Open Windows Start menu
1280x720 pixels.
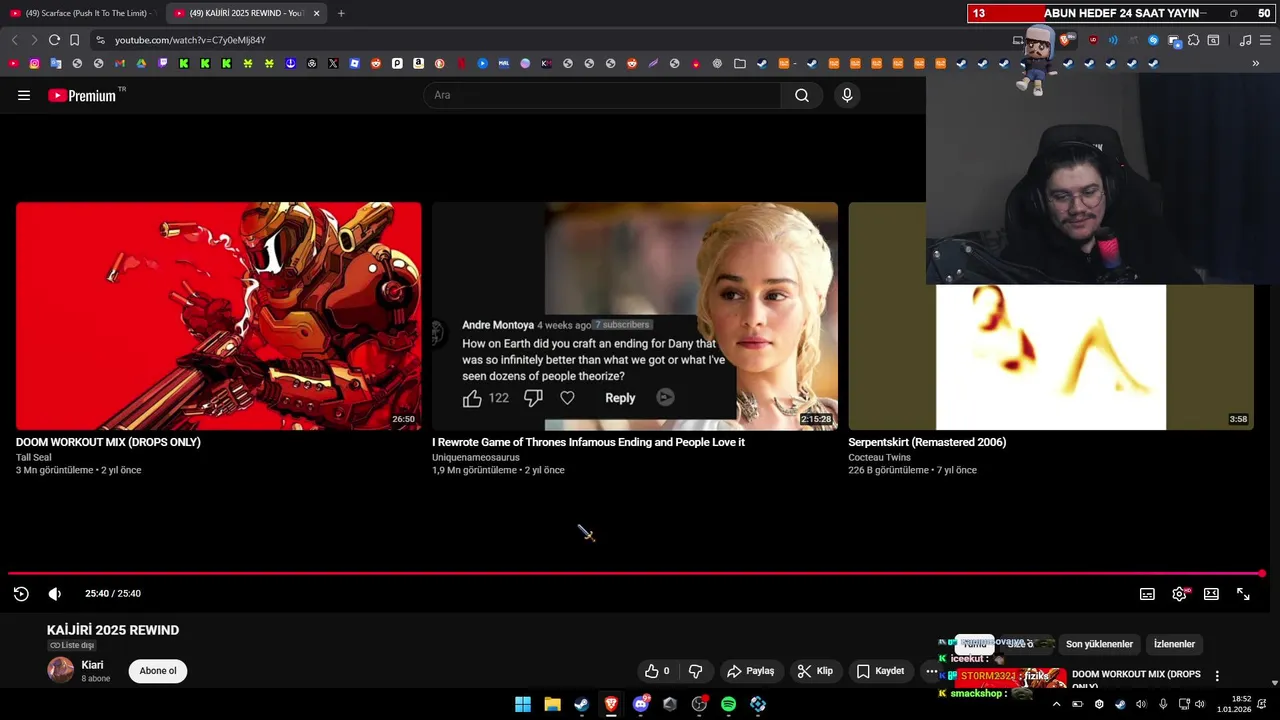[523, 704]
